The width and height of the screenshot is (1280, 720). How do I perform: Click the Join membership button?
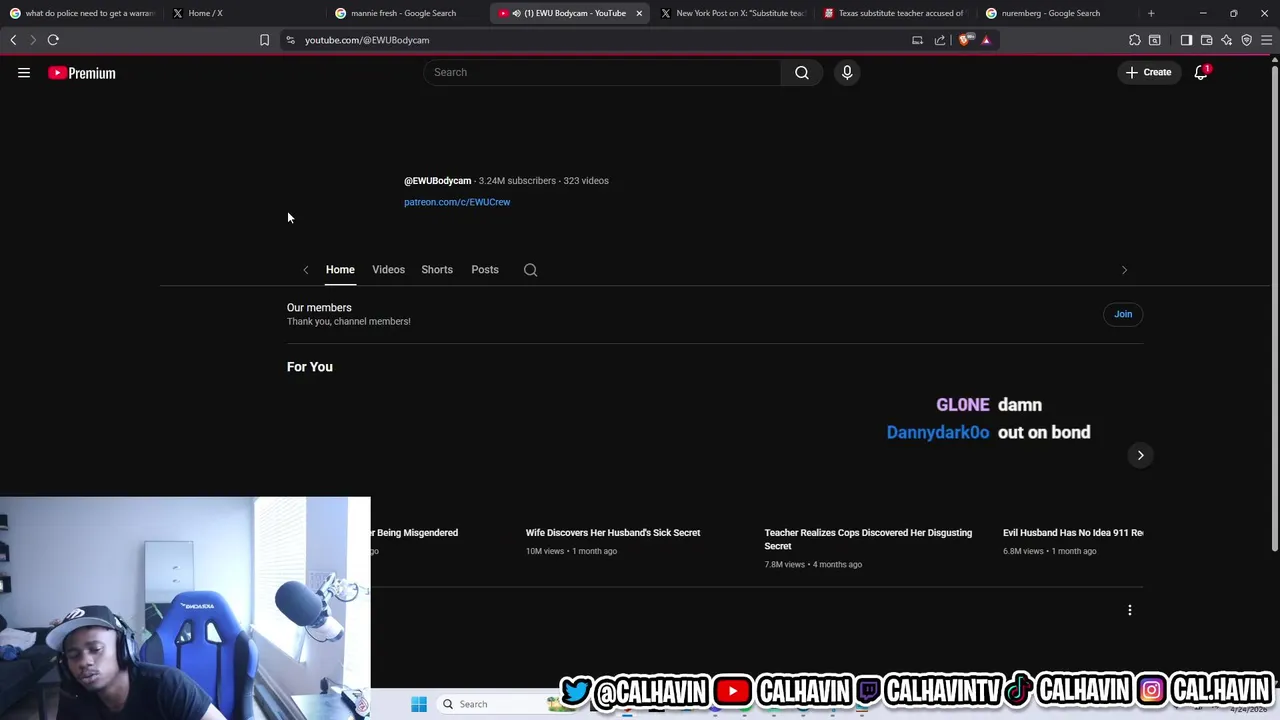1123,314
